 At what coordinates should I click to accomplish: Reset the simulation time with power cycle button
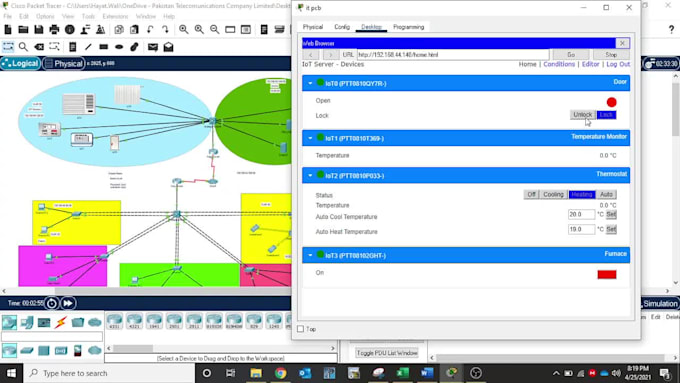click(x=52, y=303)
